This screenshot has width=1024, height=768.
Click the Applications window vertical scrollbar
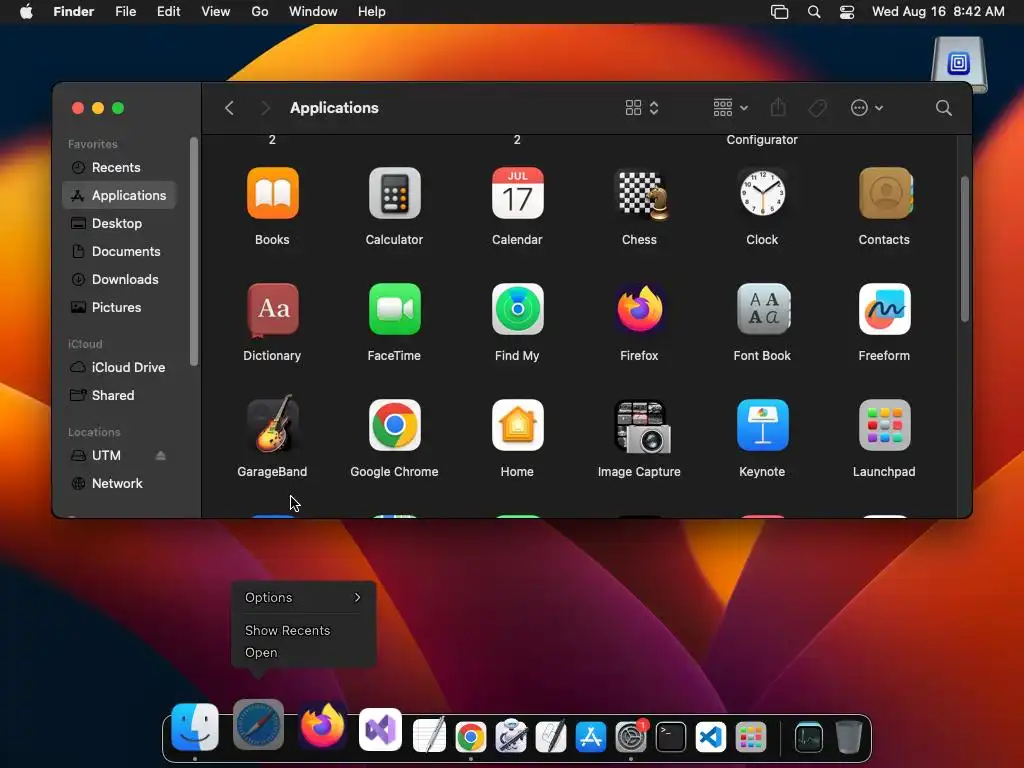point(965,249)
